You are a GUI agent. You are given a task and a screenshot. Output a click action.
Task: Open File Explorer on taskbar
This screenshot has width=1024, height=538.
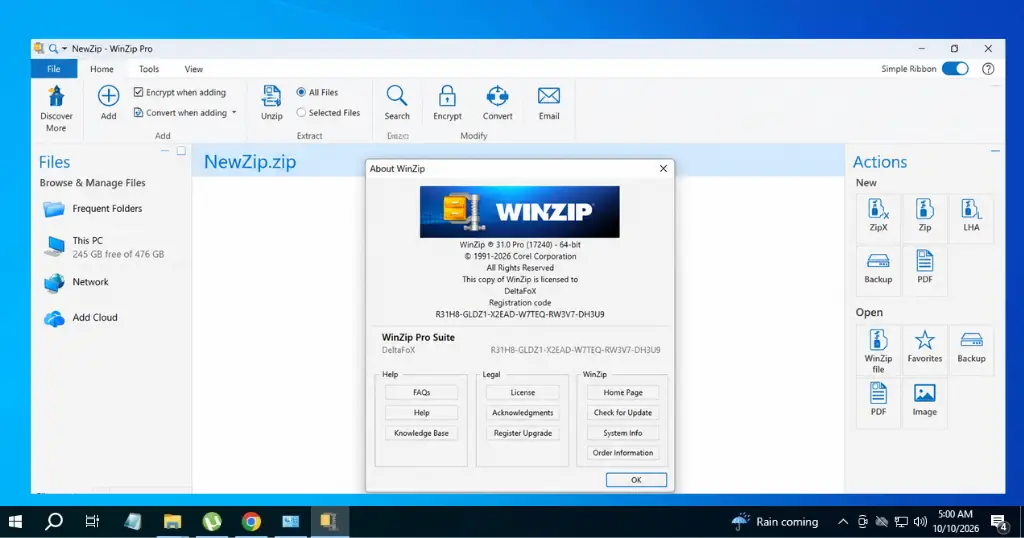click(172, 521)
